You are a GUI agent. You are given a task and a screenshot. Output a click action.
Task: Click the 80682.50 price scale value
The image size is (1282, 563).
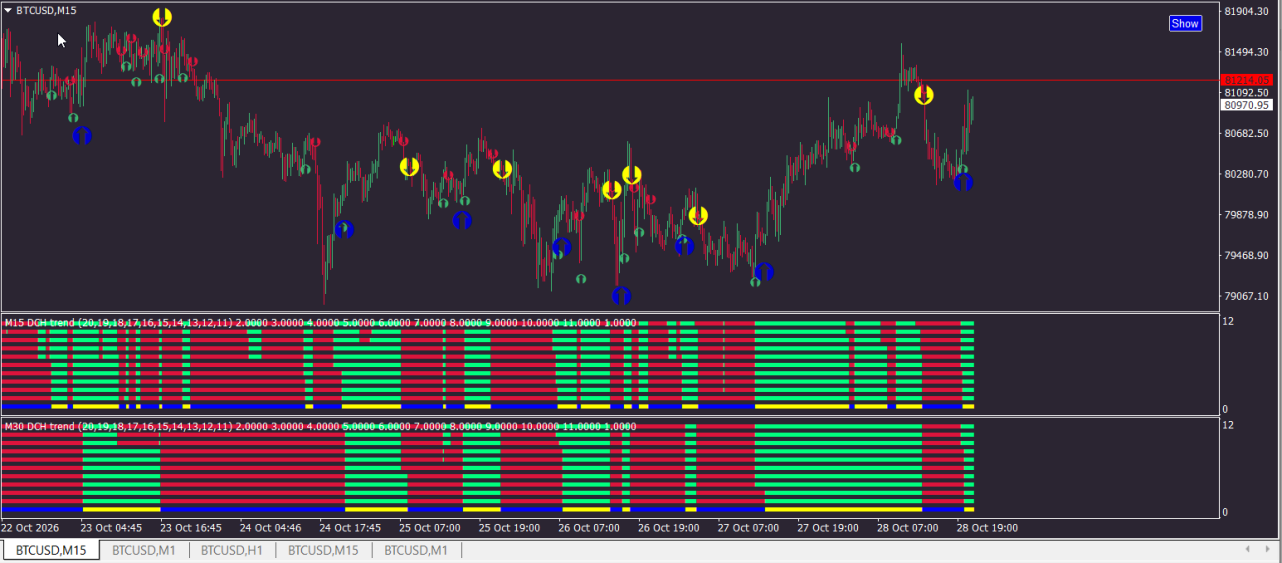1246,133
